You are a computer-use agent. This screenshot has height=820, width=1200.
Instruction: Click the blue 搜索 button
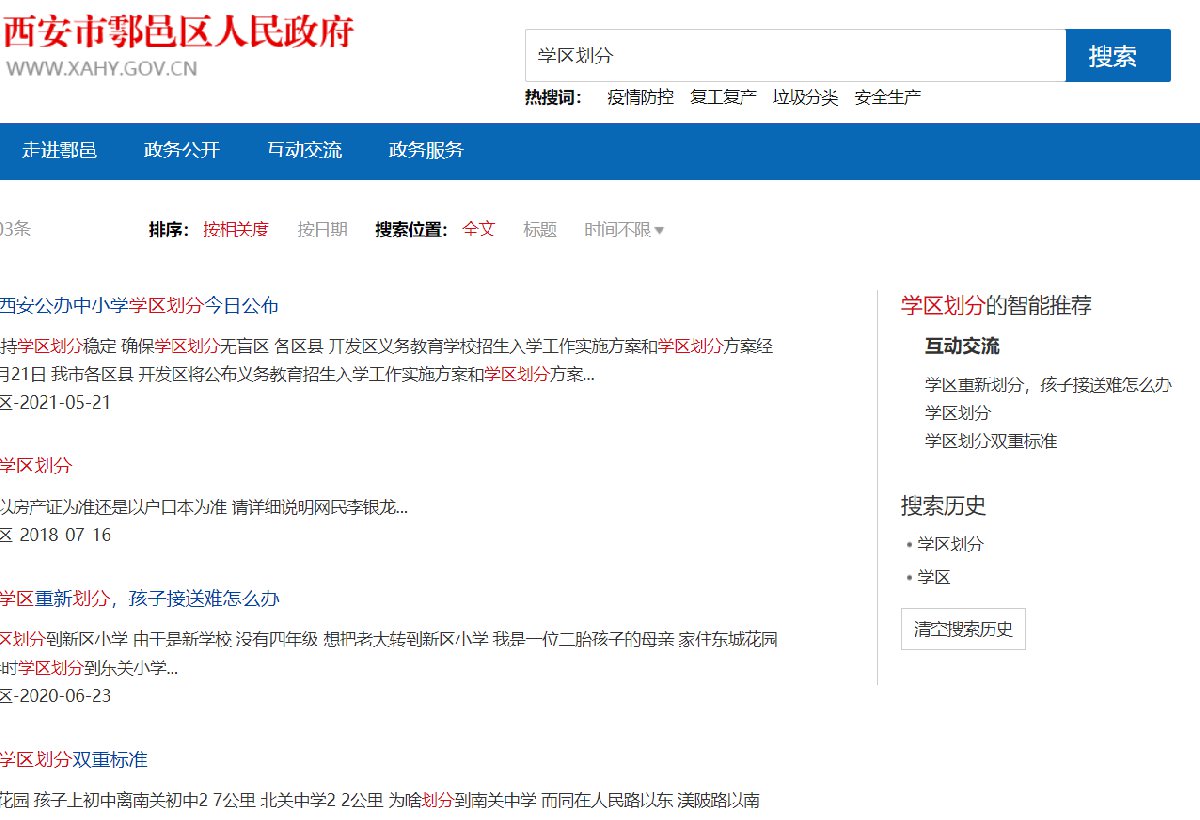point(1117,56)
